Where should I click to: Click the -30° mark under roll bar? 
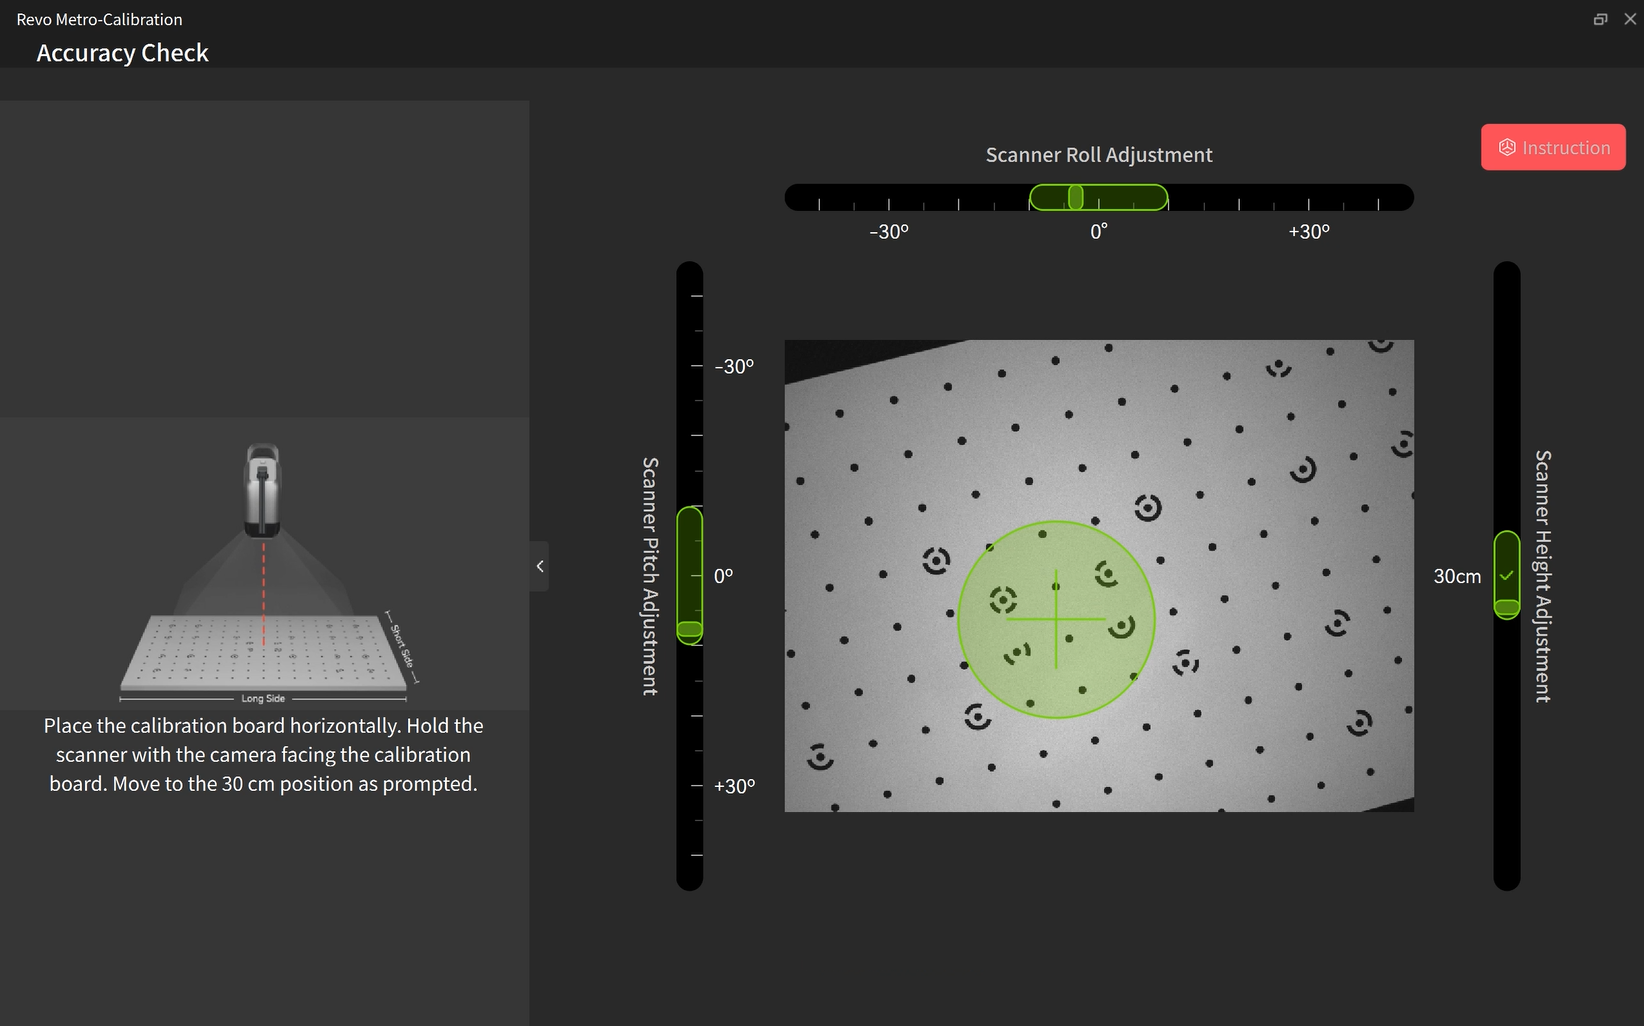coord(888,232)
